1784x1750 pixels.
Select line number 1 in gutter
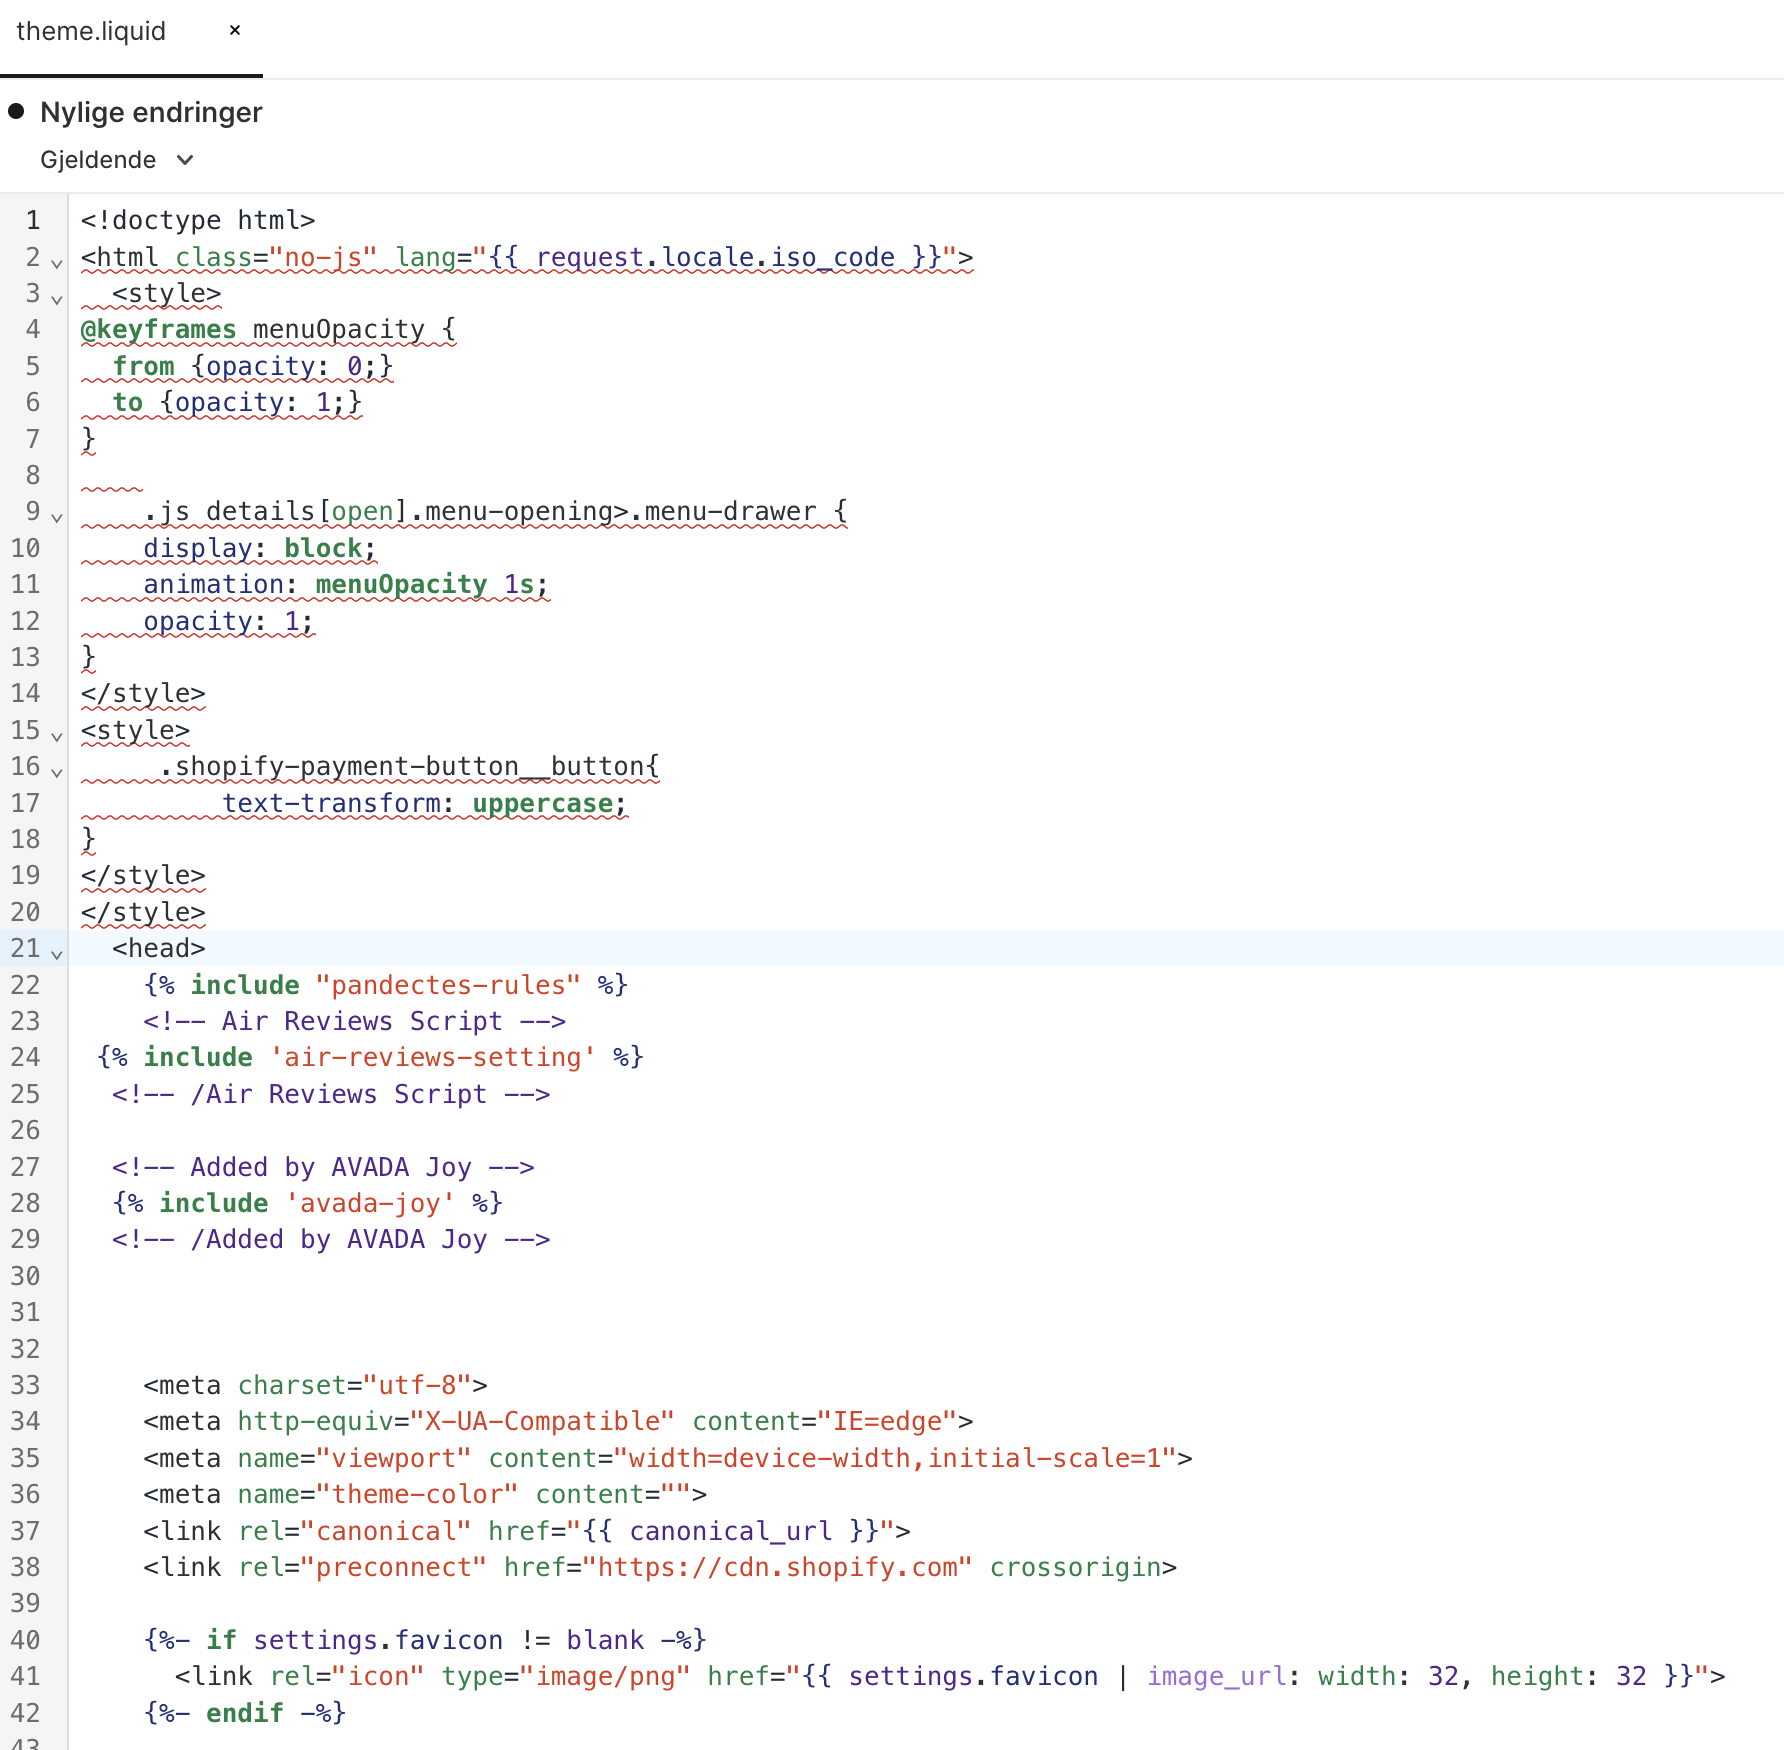click(32, 220)
